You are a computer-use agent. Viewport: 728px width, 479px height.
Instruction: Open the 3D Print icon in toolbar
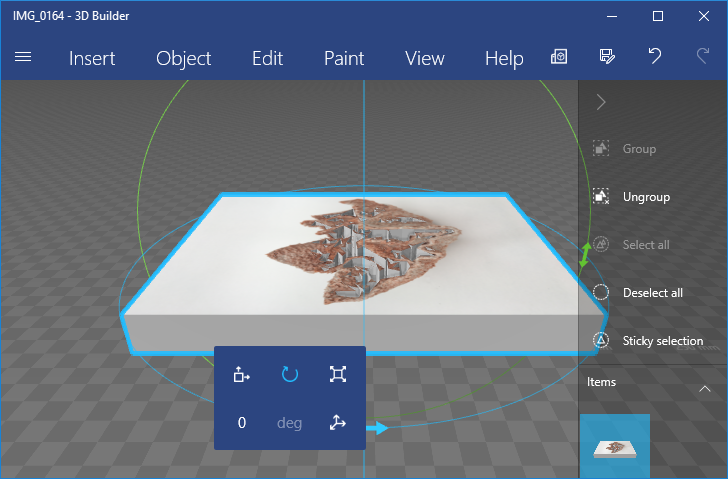[x=559, y=57]
